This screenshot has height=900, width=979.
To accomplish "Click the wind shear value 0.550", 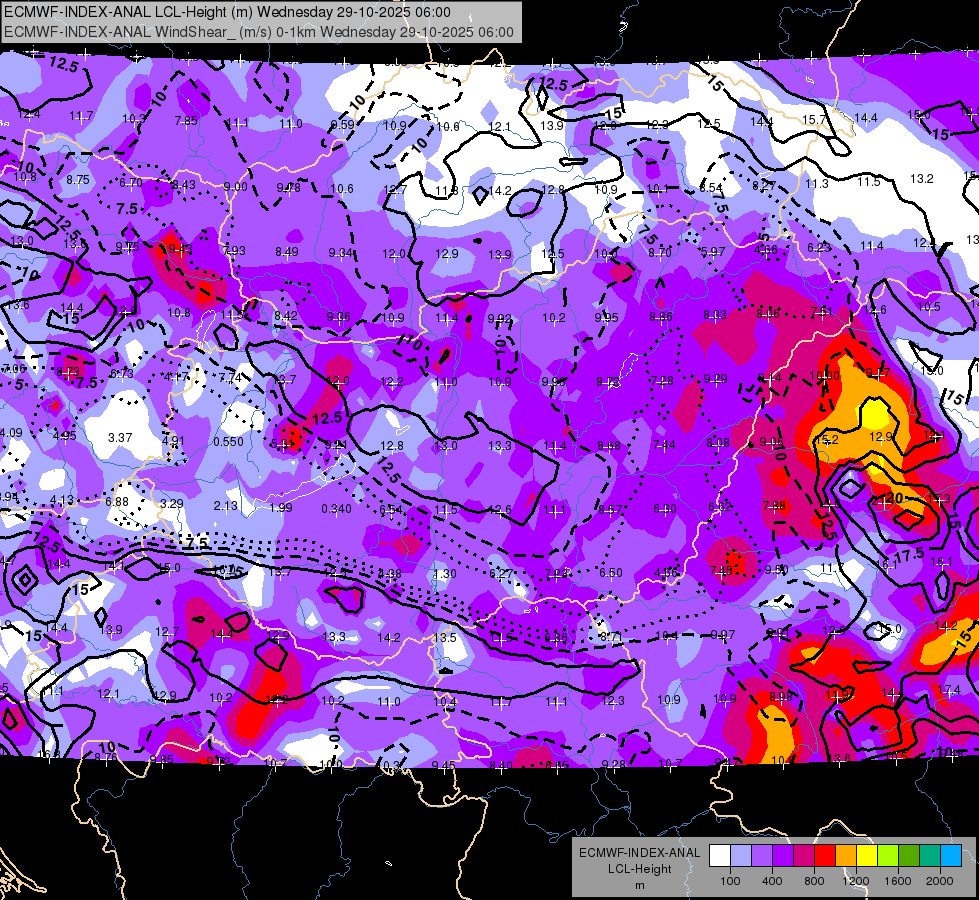I will (x=229, y=442).
